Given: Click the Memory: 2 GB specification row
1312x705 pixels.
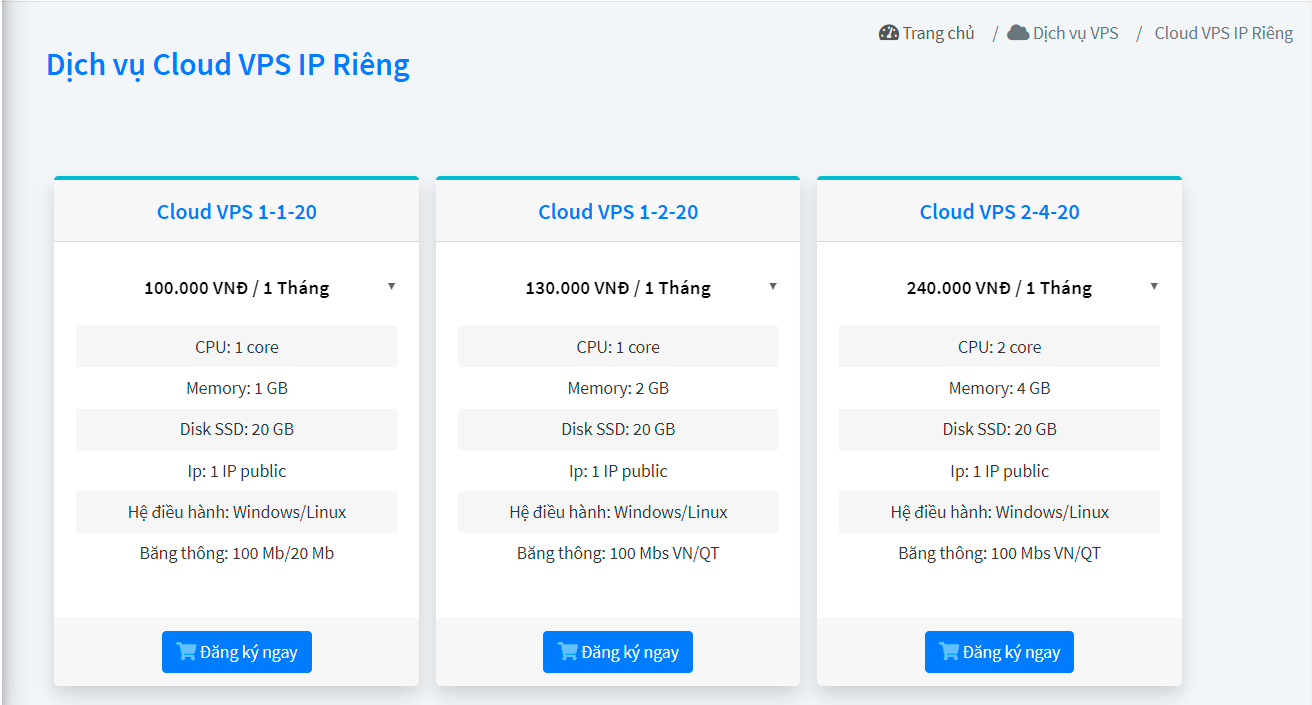Looking at the screenshot, I should [x=618, y=388].
